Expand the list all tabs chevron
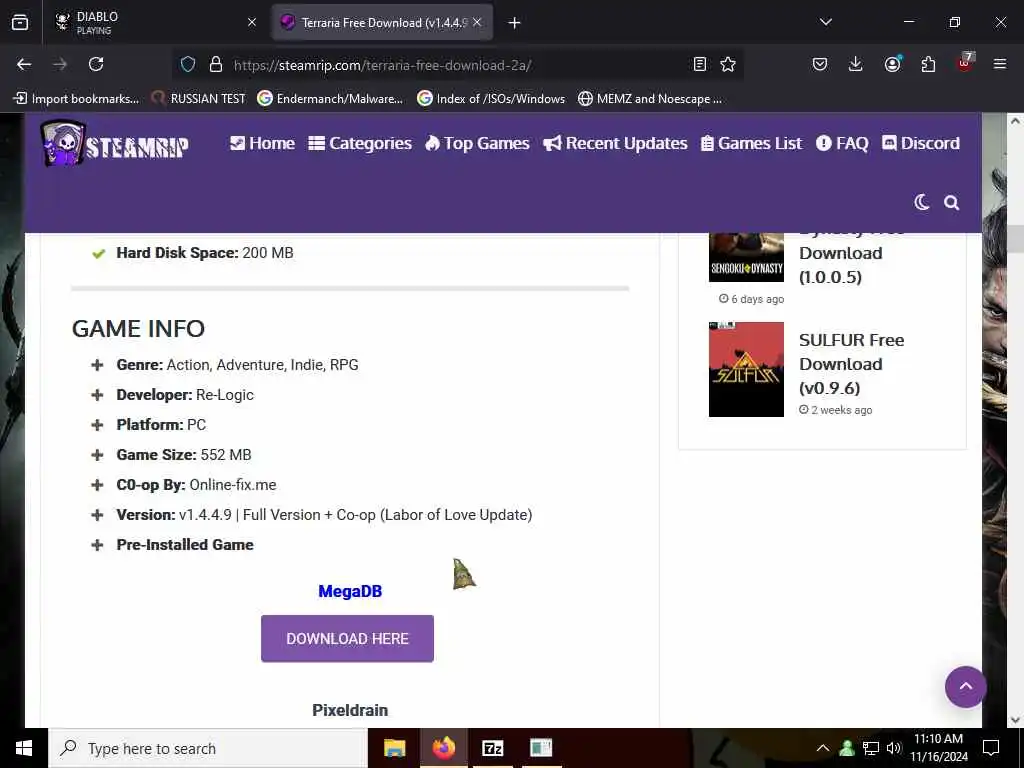1024x768 pixels. (825, 22)
